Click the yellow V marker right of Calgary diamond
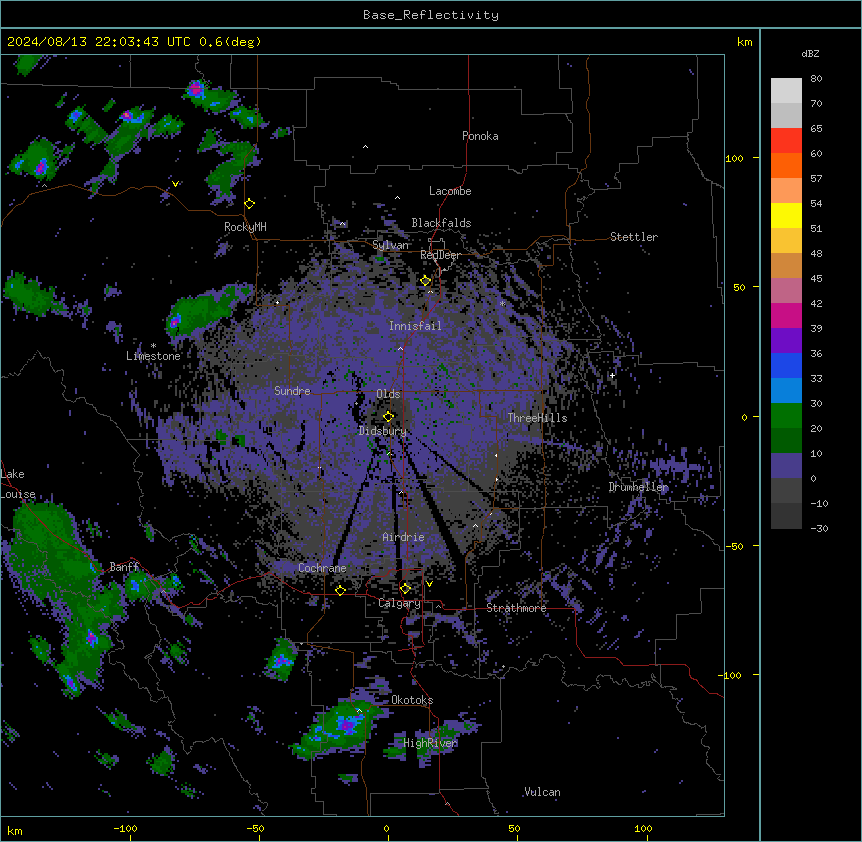This screenshot has width=862, height=842. tap(429, 584)
